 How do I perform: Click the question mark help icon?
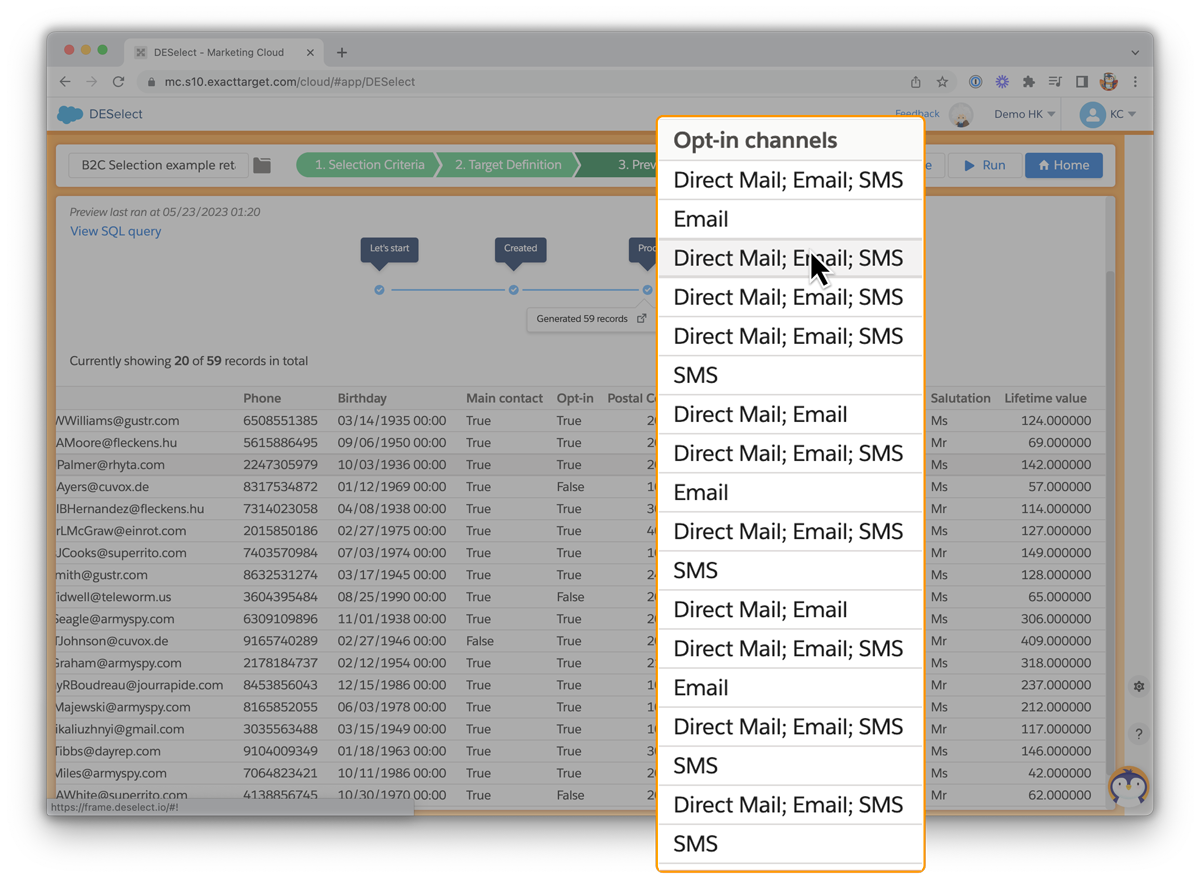[1138, 734]
